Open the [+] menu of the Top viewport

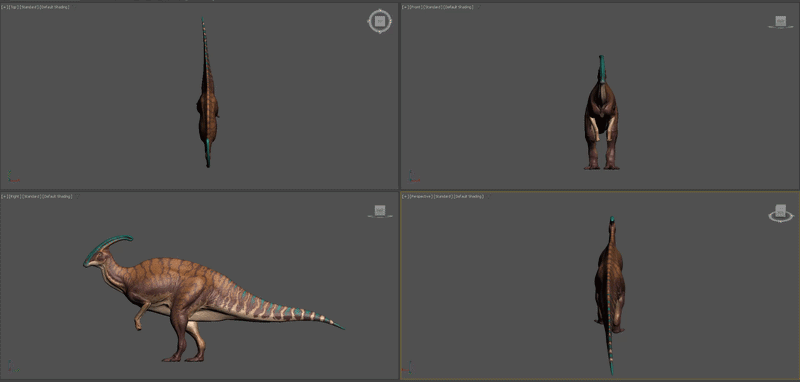tap(5, 8)
